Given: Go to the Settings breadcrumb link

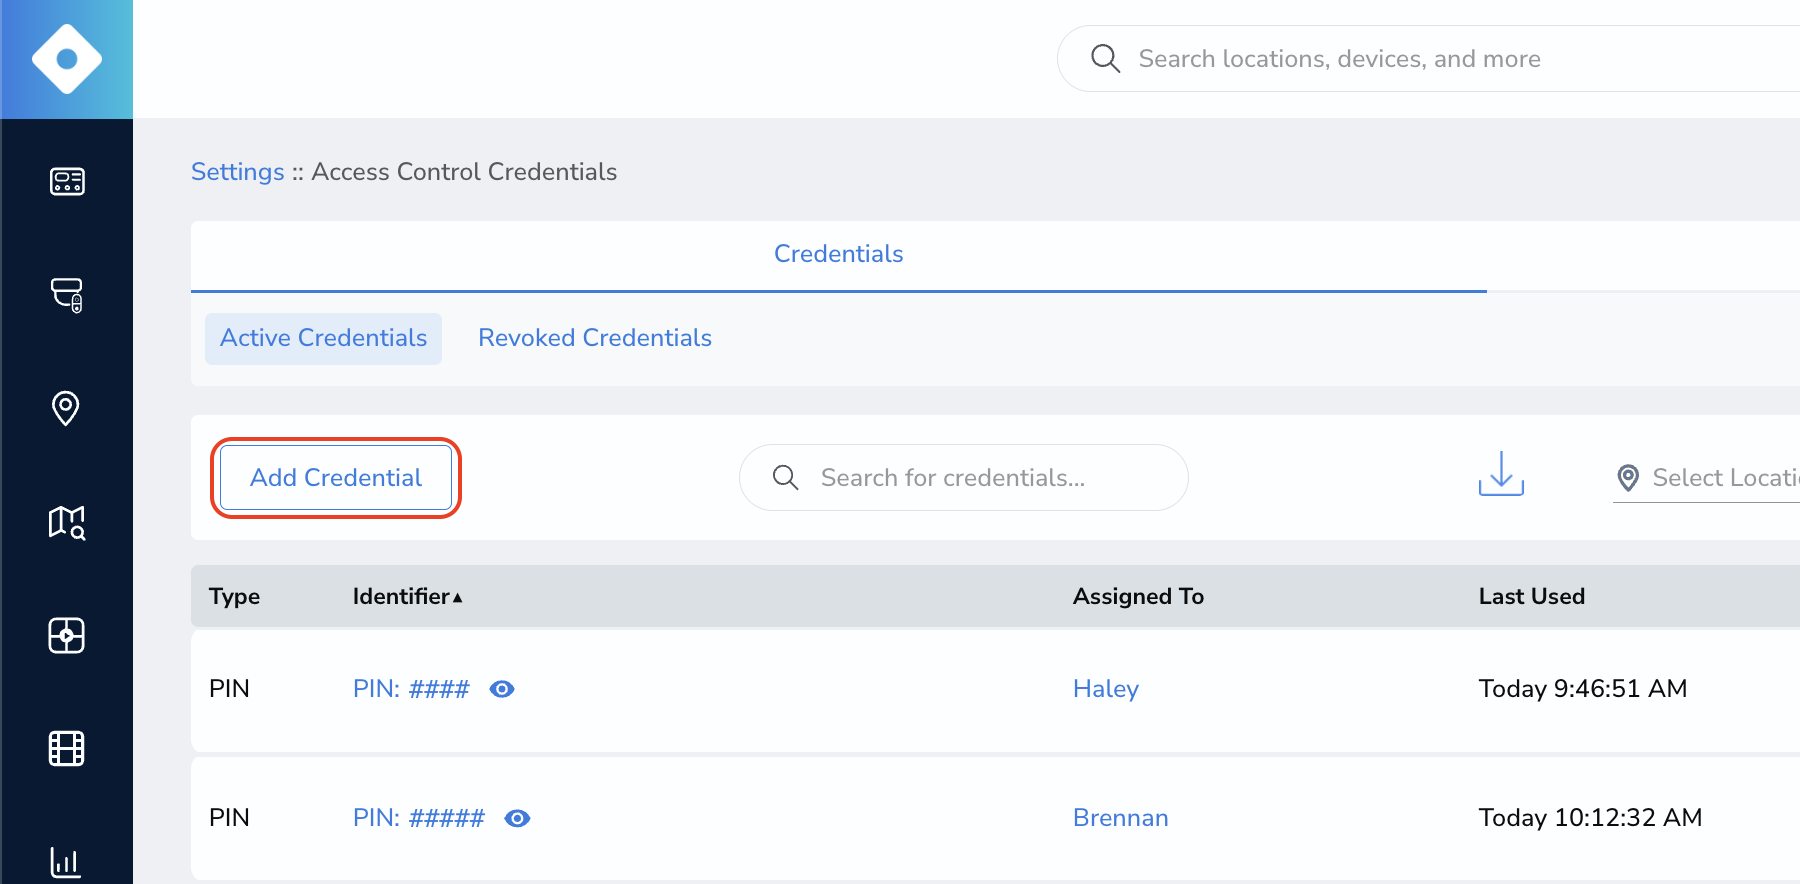Looking at the screenshot, I should [238, 172].
